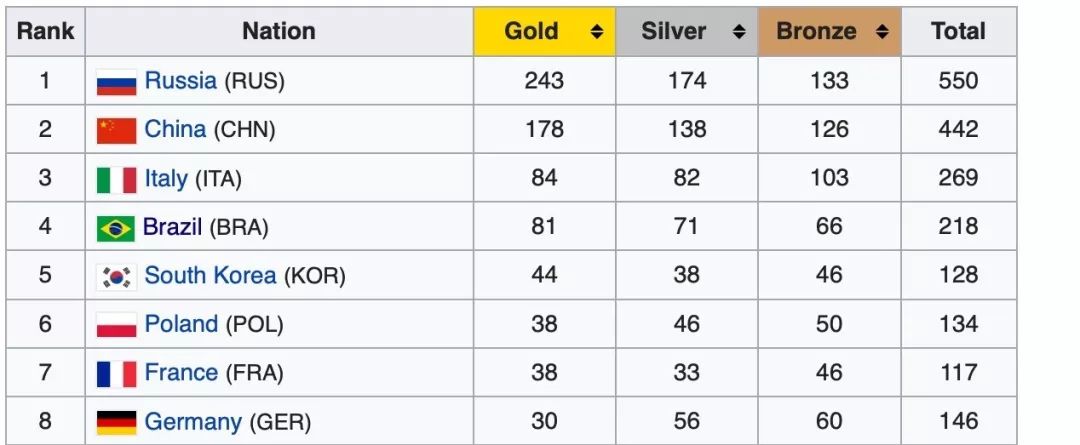
Task: Open the China country link
Action: pos(175,129)
